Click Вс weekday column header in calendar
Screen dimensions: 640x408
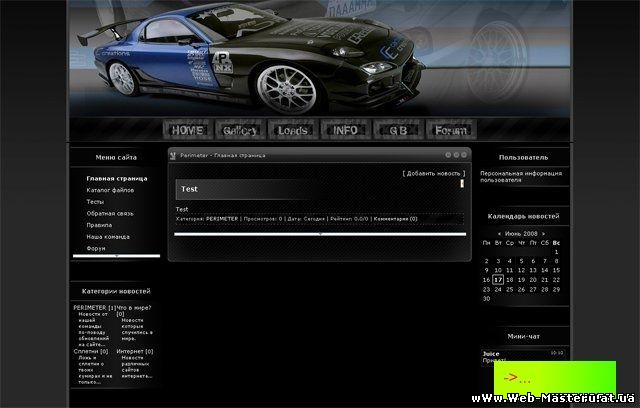tap(556, 243)
